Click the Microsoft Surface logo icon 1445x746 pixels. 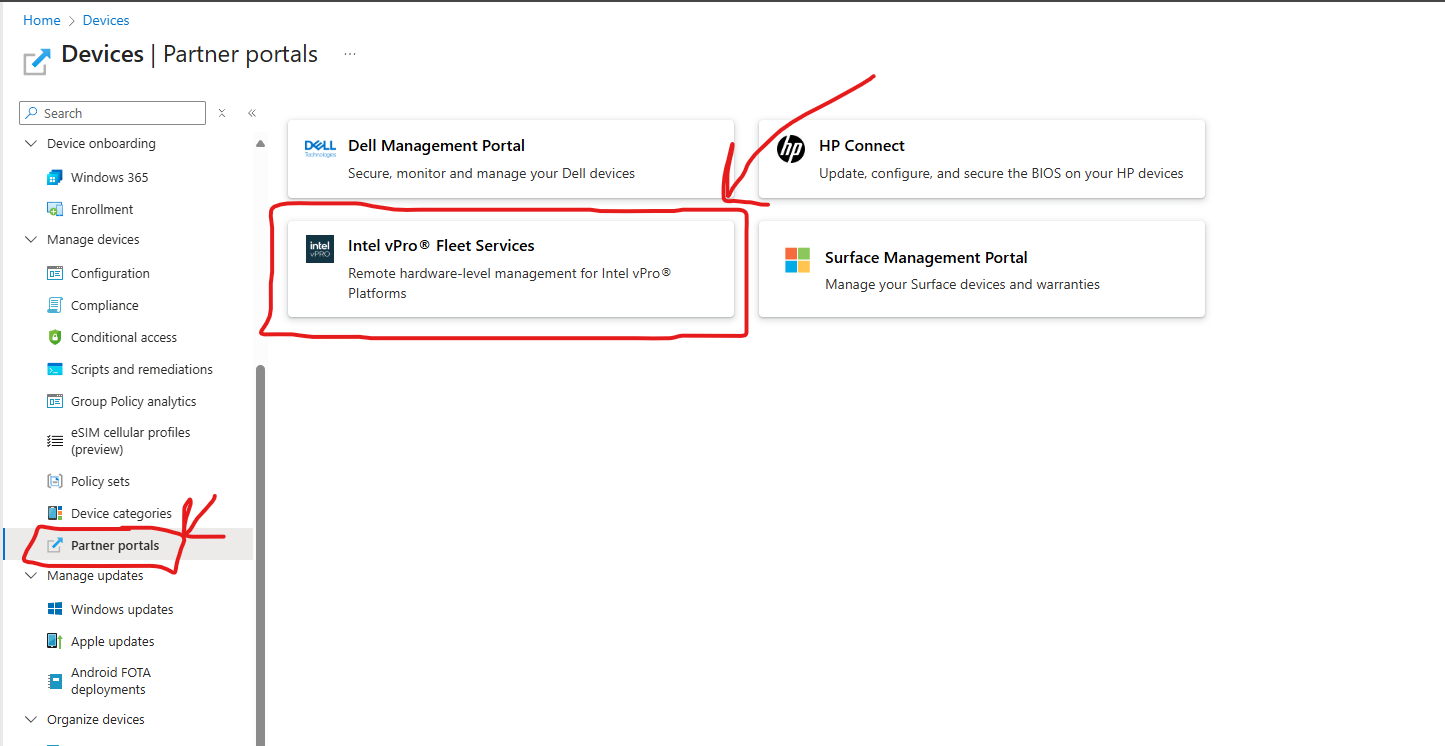coord(797,260)
